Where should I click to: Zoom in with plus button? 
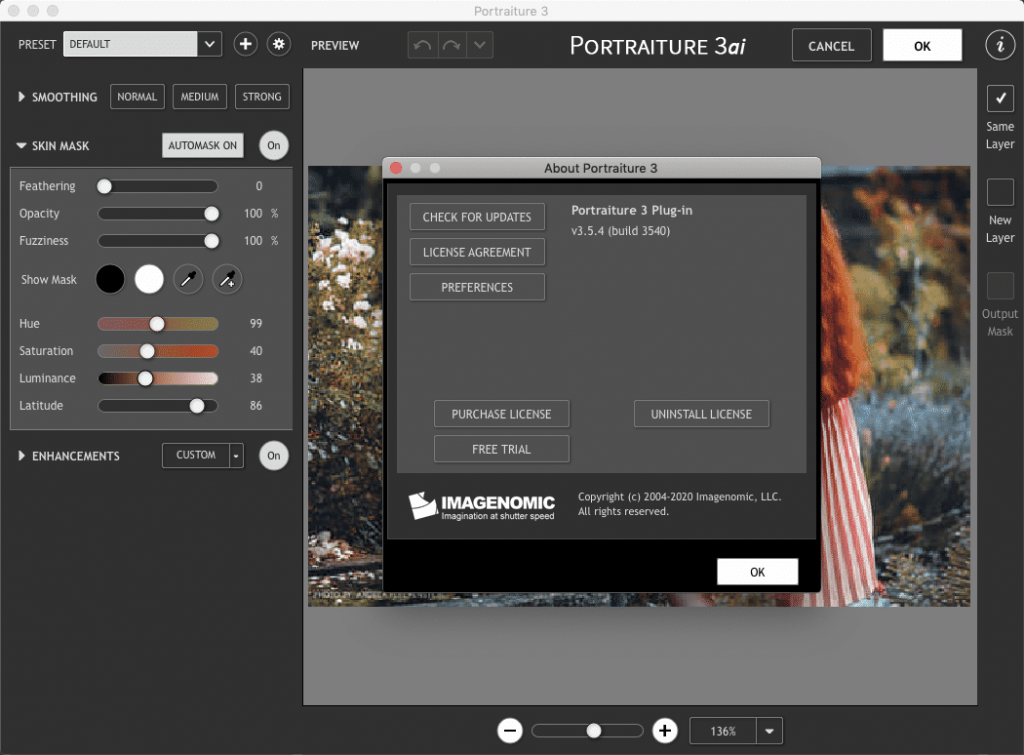click(x=665, y=731)
